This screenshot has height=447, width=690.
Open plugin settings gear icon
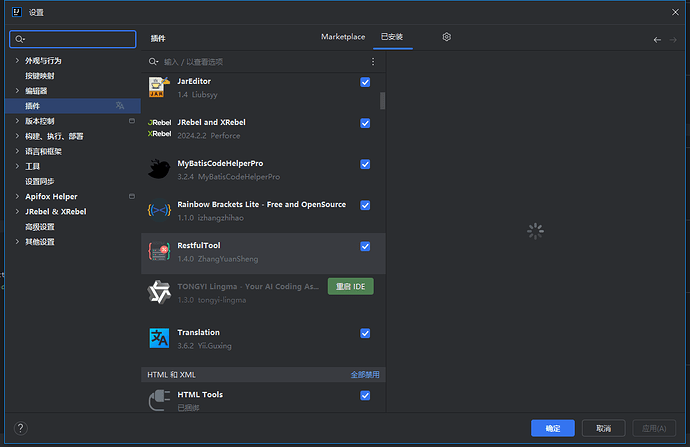tap(446, 37)
